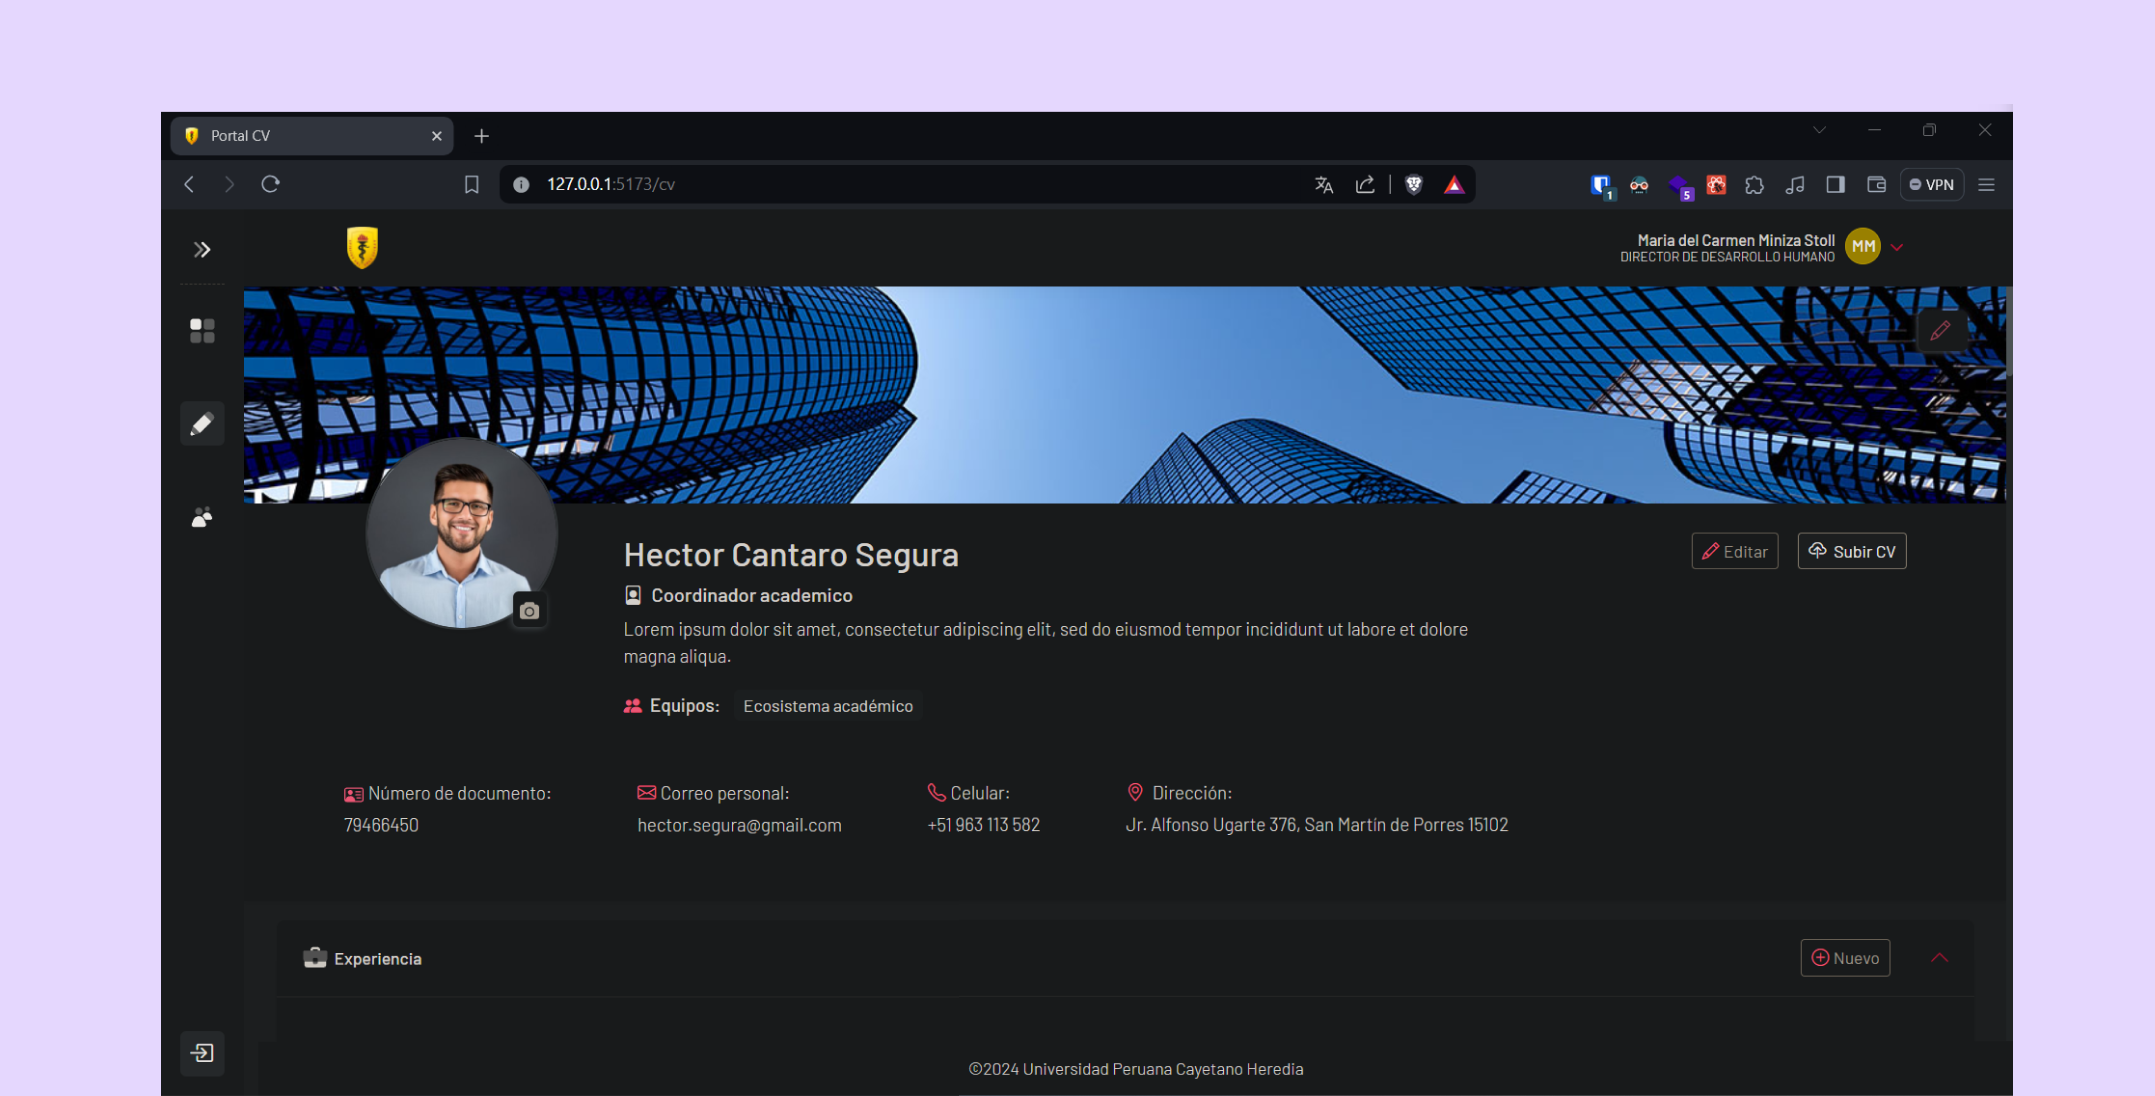Open user profile dropdown arrow
Screen dimensions: 2155x1096
[1897, 247]
